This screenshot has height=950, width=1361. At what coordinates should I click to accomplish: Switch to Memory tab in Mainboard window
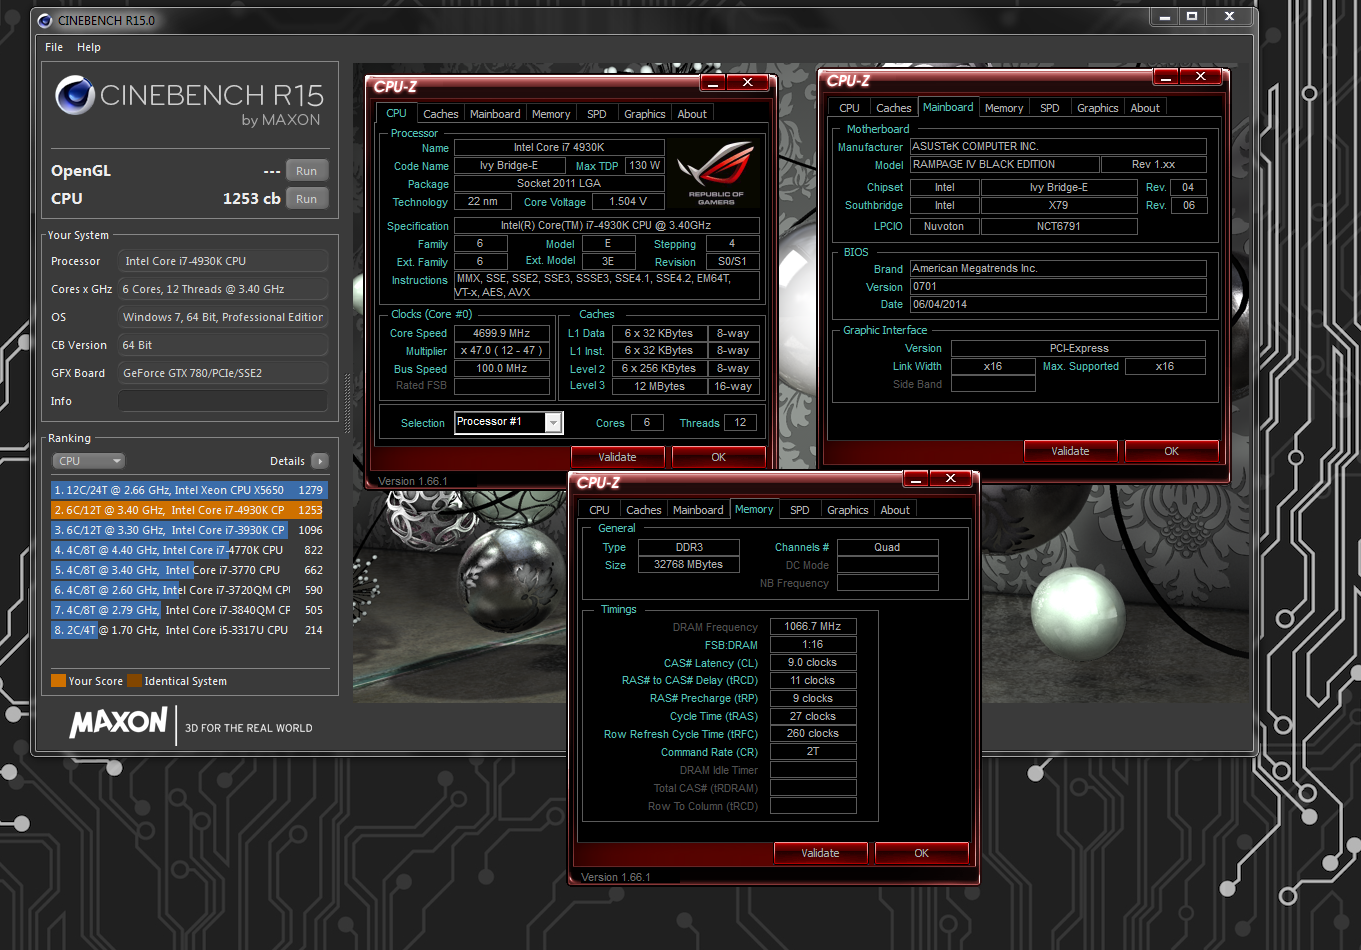coord(1004,108)
